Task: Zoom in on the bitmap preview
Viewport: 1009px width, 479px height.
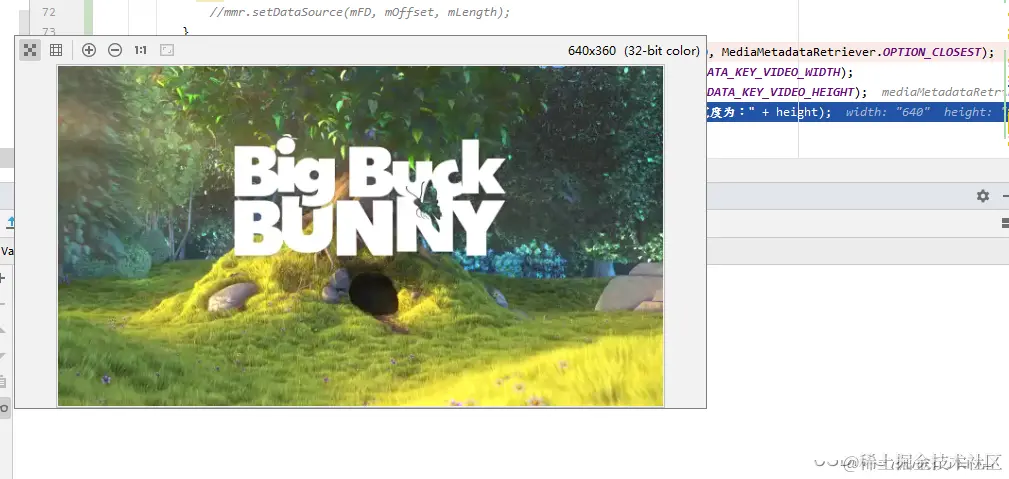Action: coord(89,50)
